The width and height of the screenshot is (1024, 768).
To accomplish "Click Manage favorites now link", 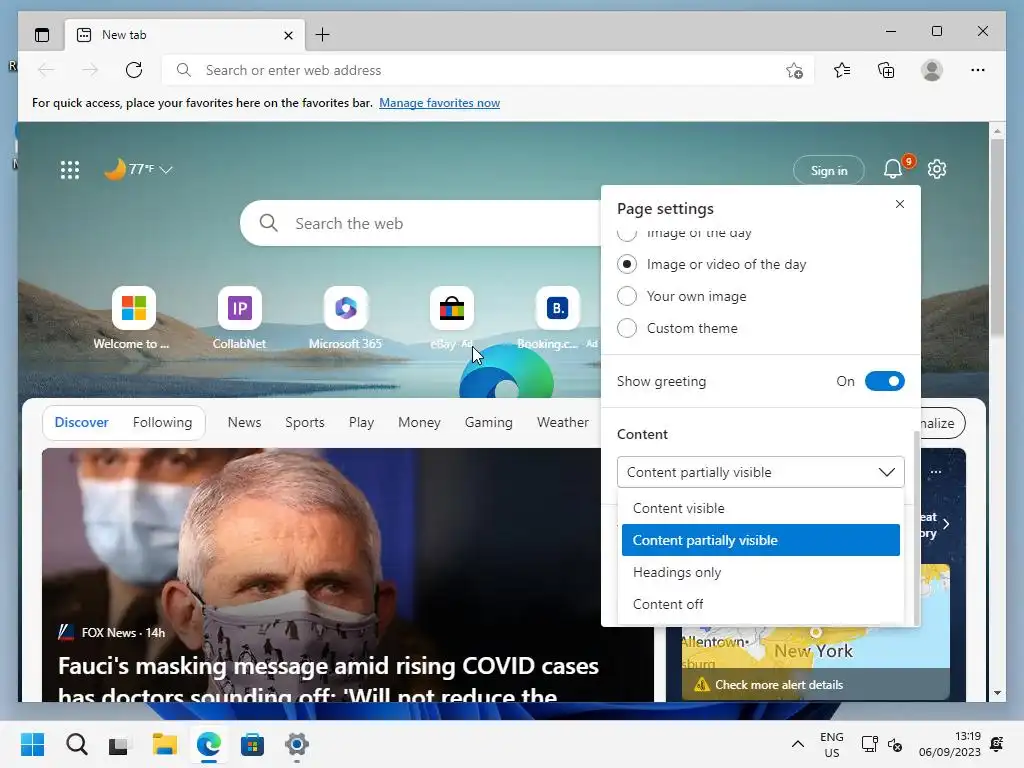I will click(440, 103).
